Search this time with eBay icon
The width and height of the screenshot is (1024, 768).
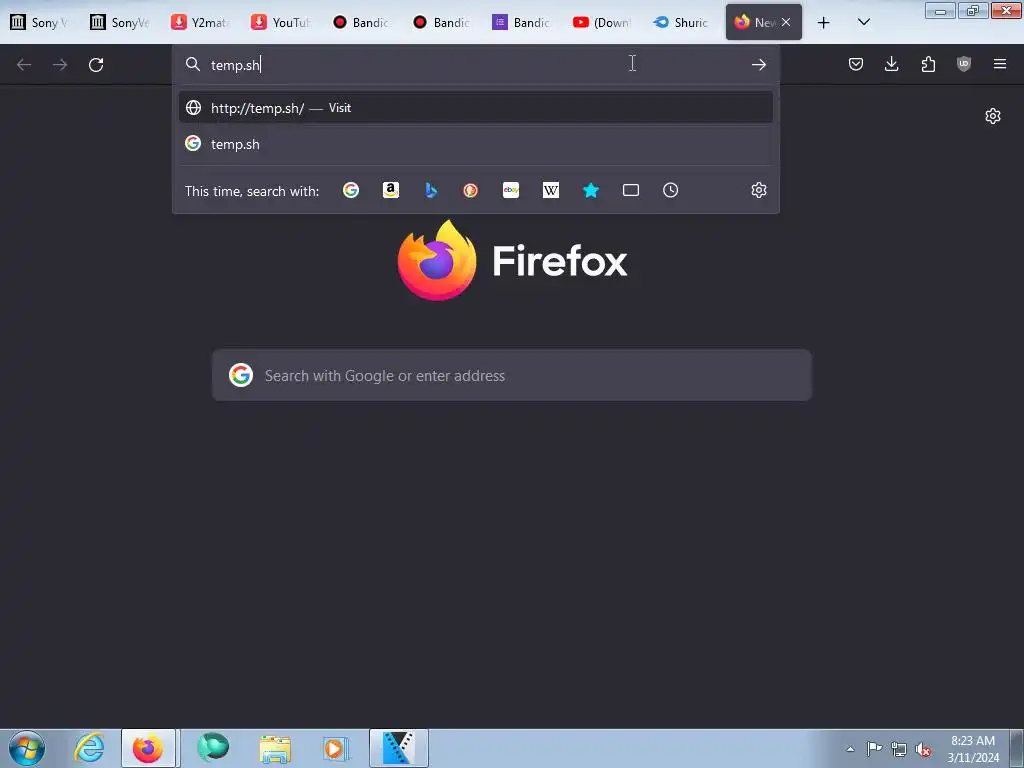(x=511, y=190)
